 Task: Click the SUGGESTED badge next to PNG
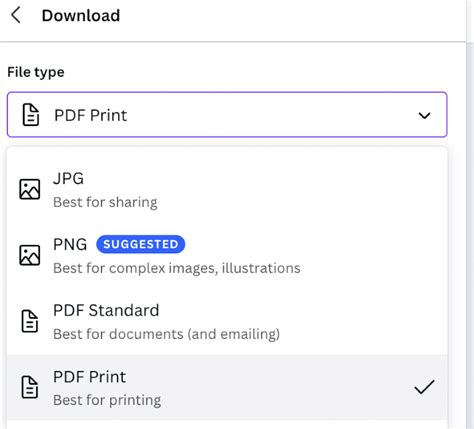point(140,244)
